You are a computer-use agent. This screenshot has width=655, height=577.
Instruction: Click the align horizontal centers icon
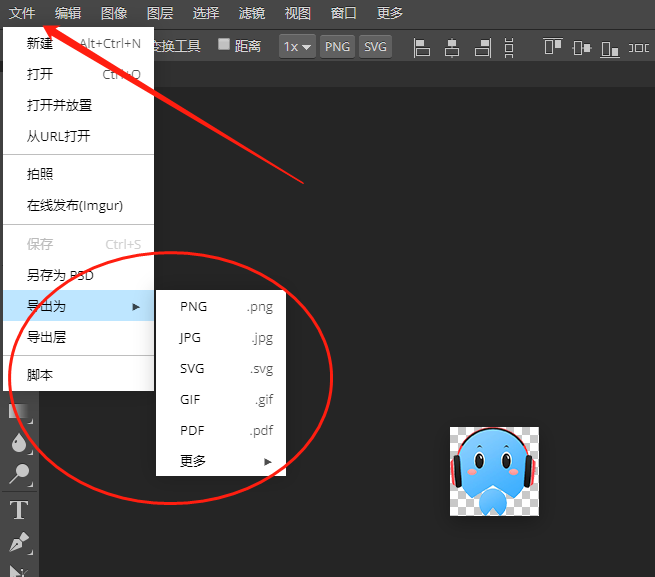452,47
